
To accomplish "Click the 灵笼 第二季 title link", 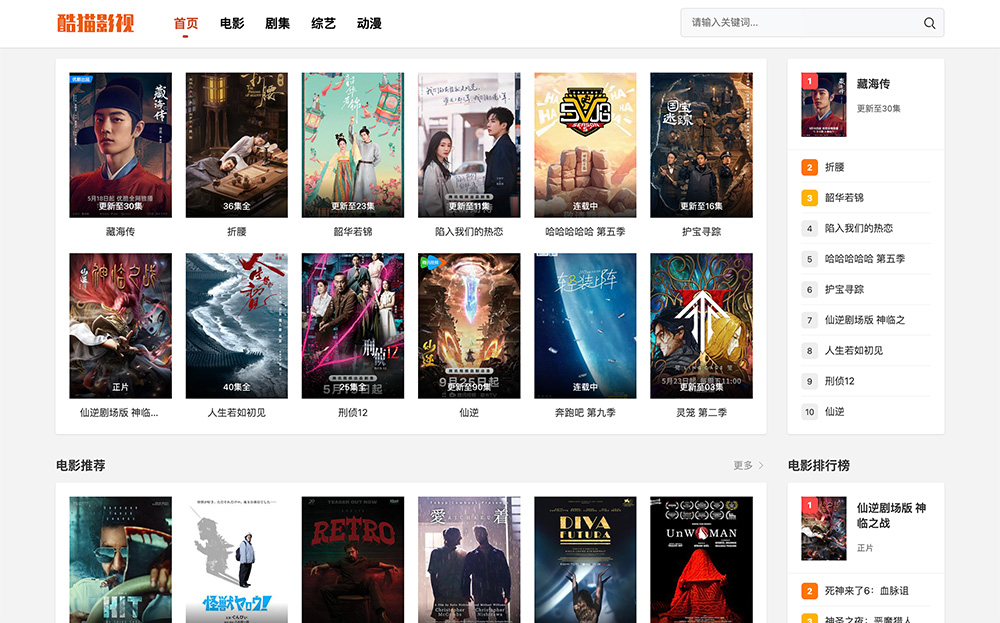I will tap(702, 413).
